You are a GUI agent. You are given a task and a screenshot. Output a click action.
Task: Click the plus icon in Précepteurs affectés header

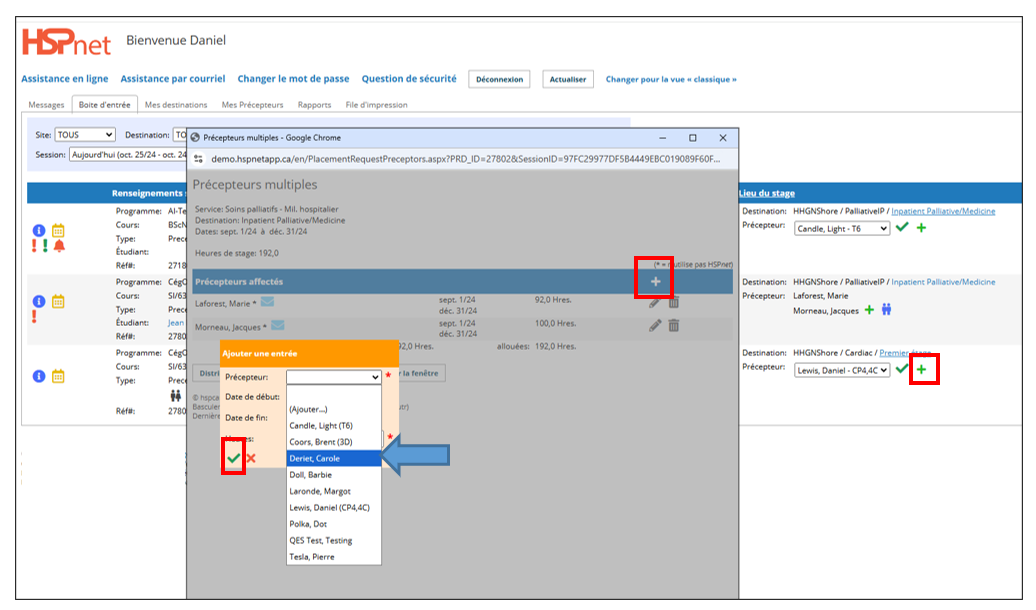pos(655,282)
